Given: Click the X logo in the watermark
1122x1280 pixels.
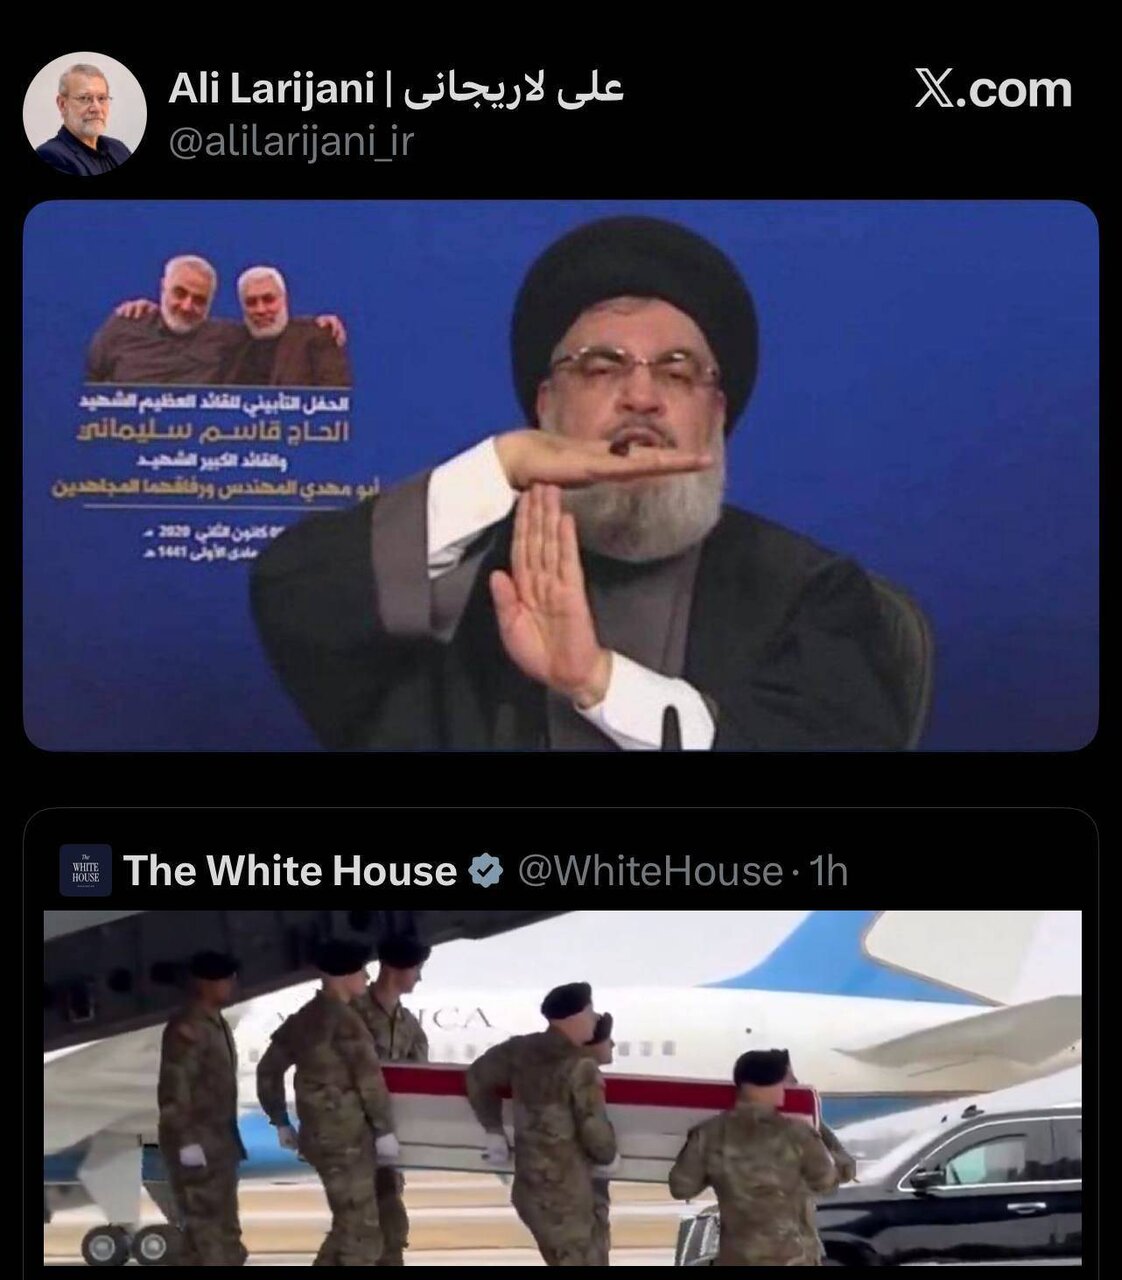Looking at the screenshot, I should (x=935, y=89).
